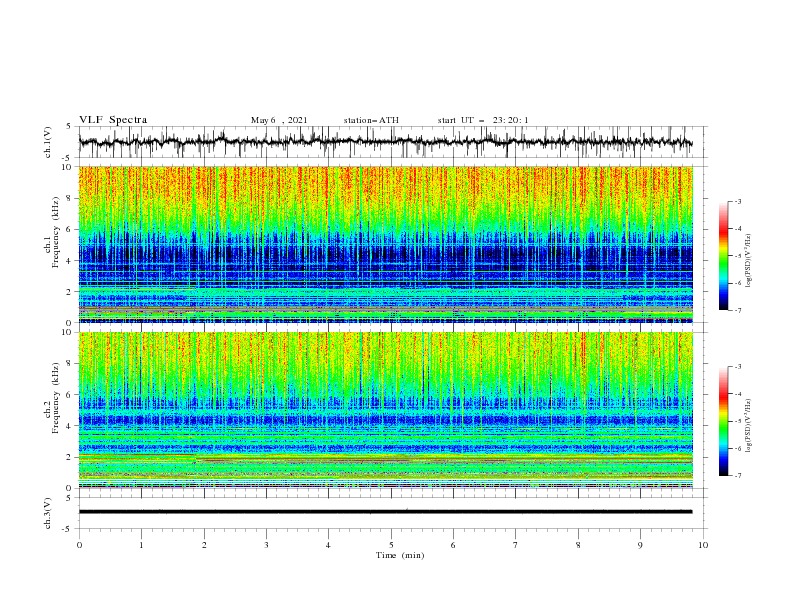Click the color scale bar beside ch.1 spectrogram

(x=724, y=256)
